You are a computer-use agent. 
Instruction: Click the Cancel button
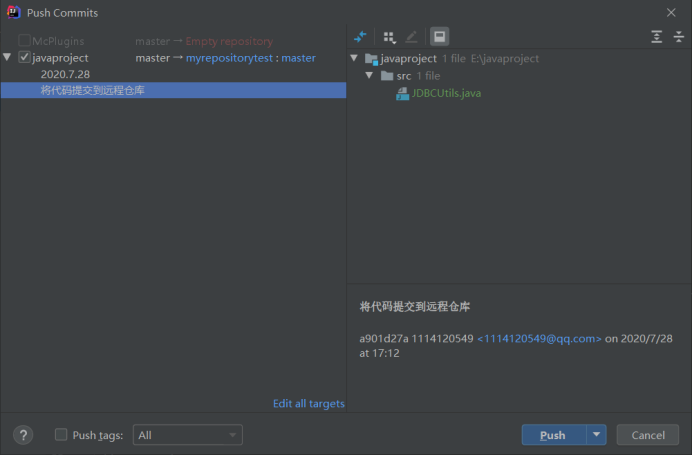(647, 435)
